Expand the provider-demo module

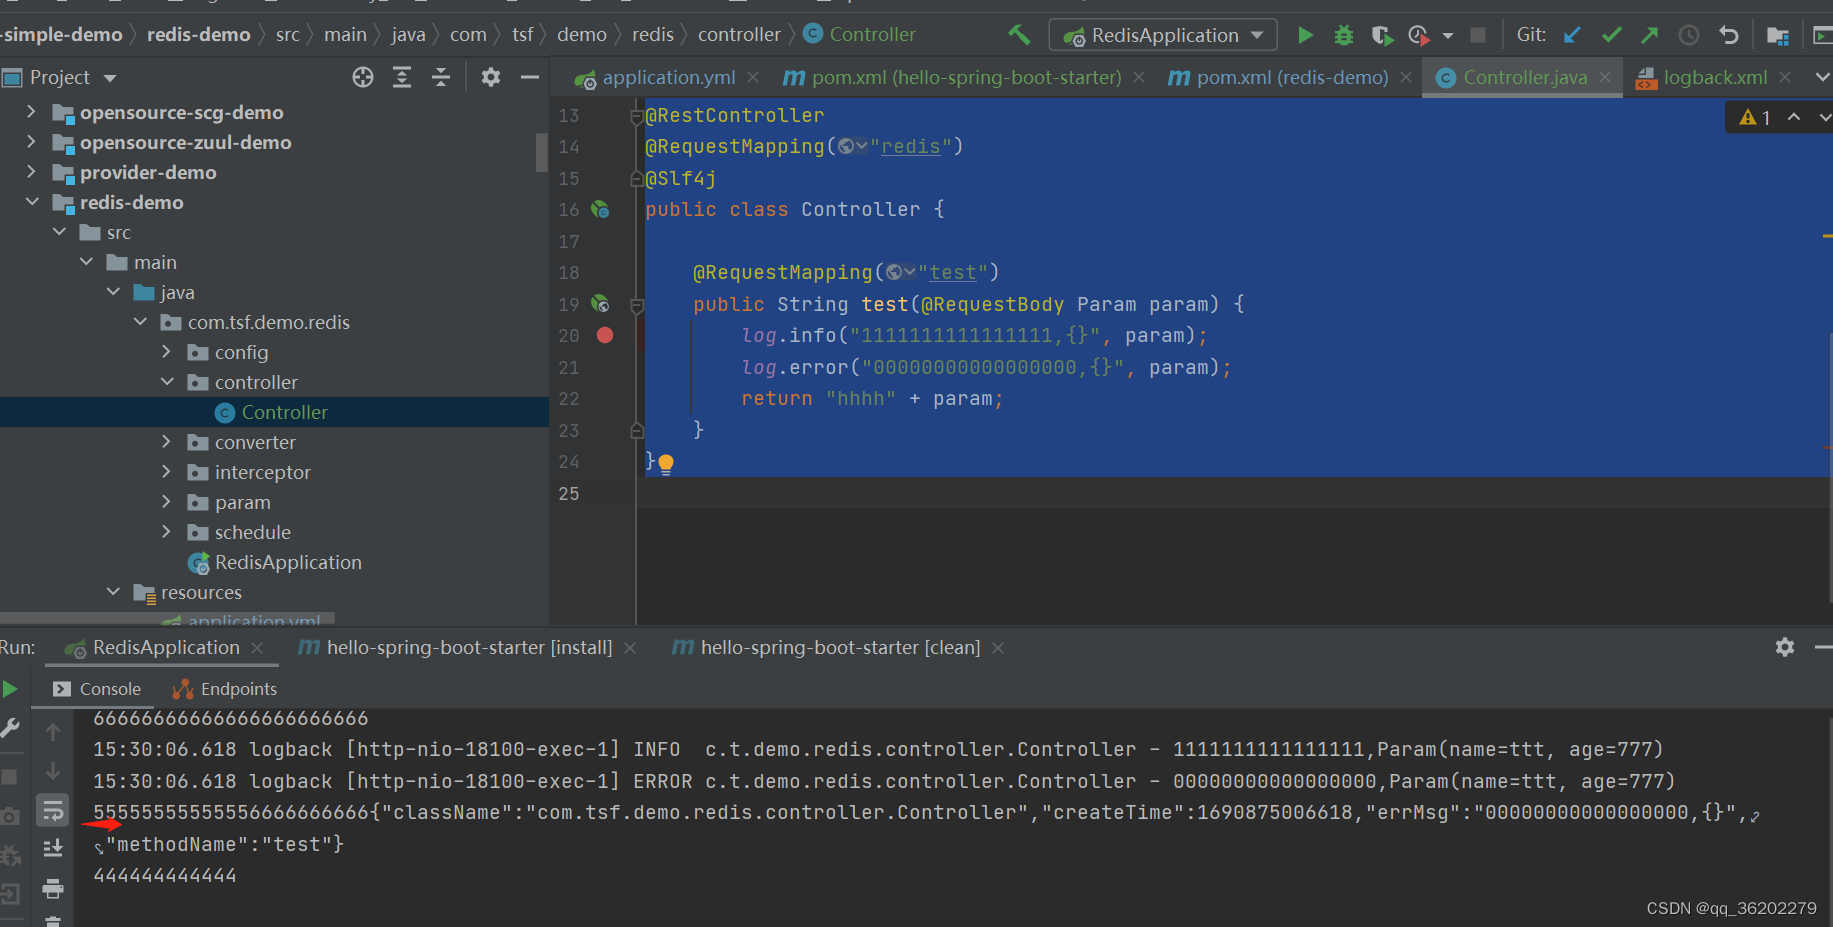tap(31, 172)
